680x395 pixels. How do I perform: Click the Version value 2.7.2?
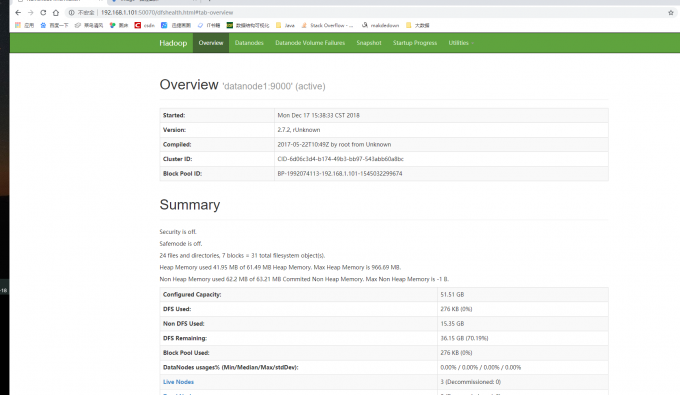pos(299,130)
